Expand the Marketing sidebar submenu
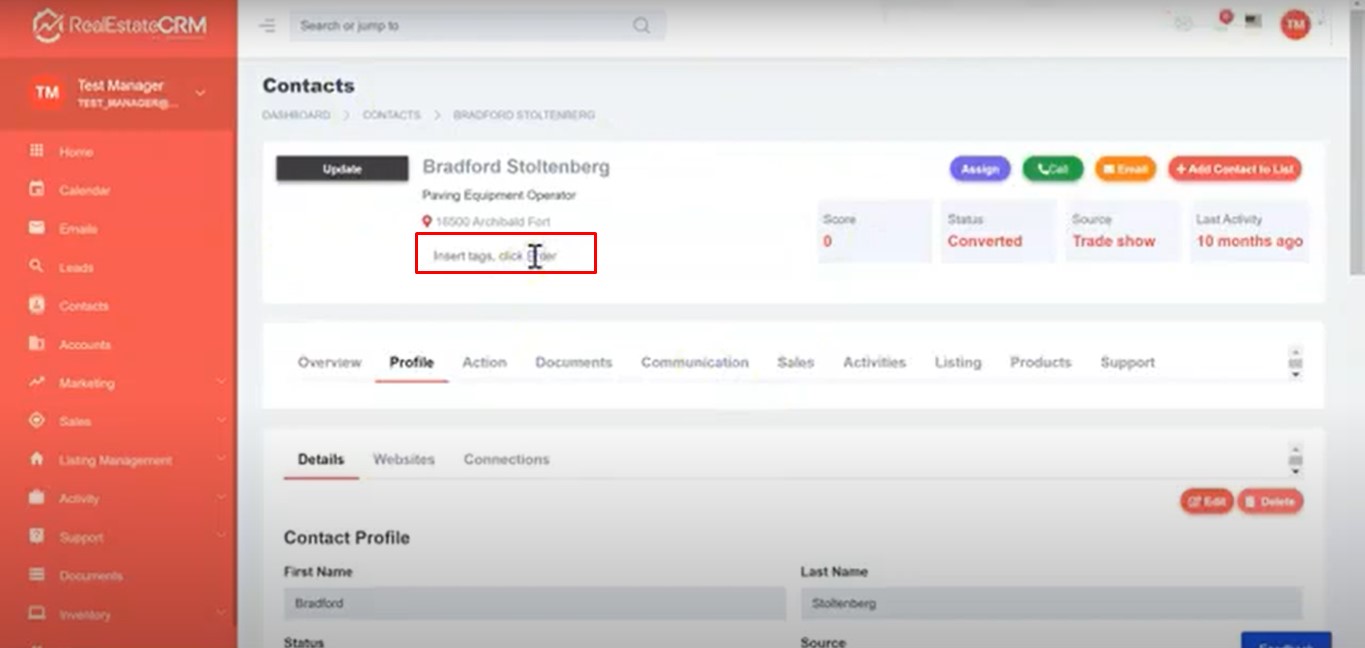Viewport: 1365px width, 648px height. coord(221,383)
